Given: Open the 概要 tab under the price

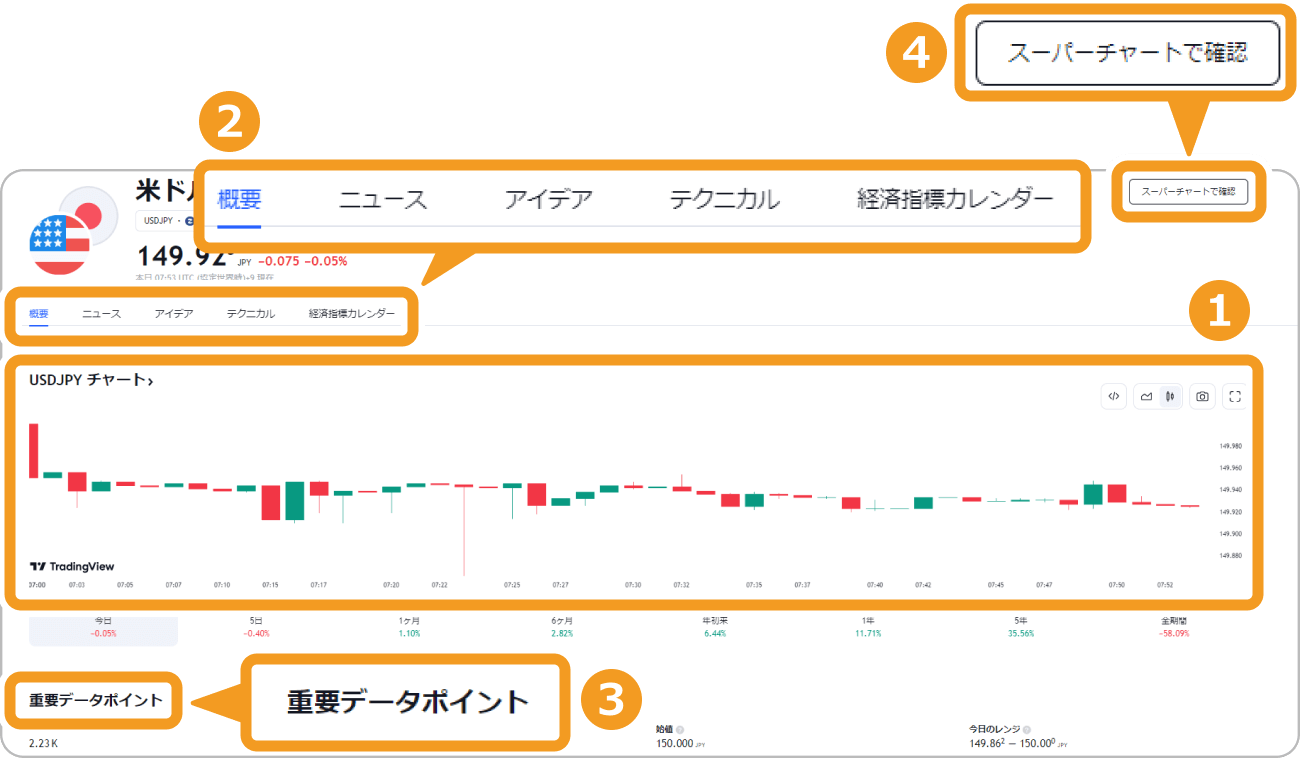Looking at the screenshot, I should click(39, 314).
